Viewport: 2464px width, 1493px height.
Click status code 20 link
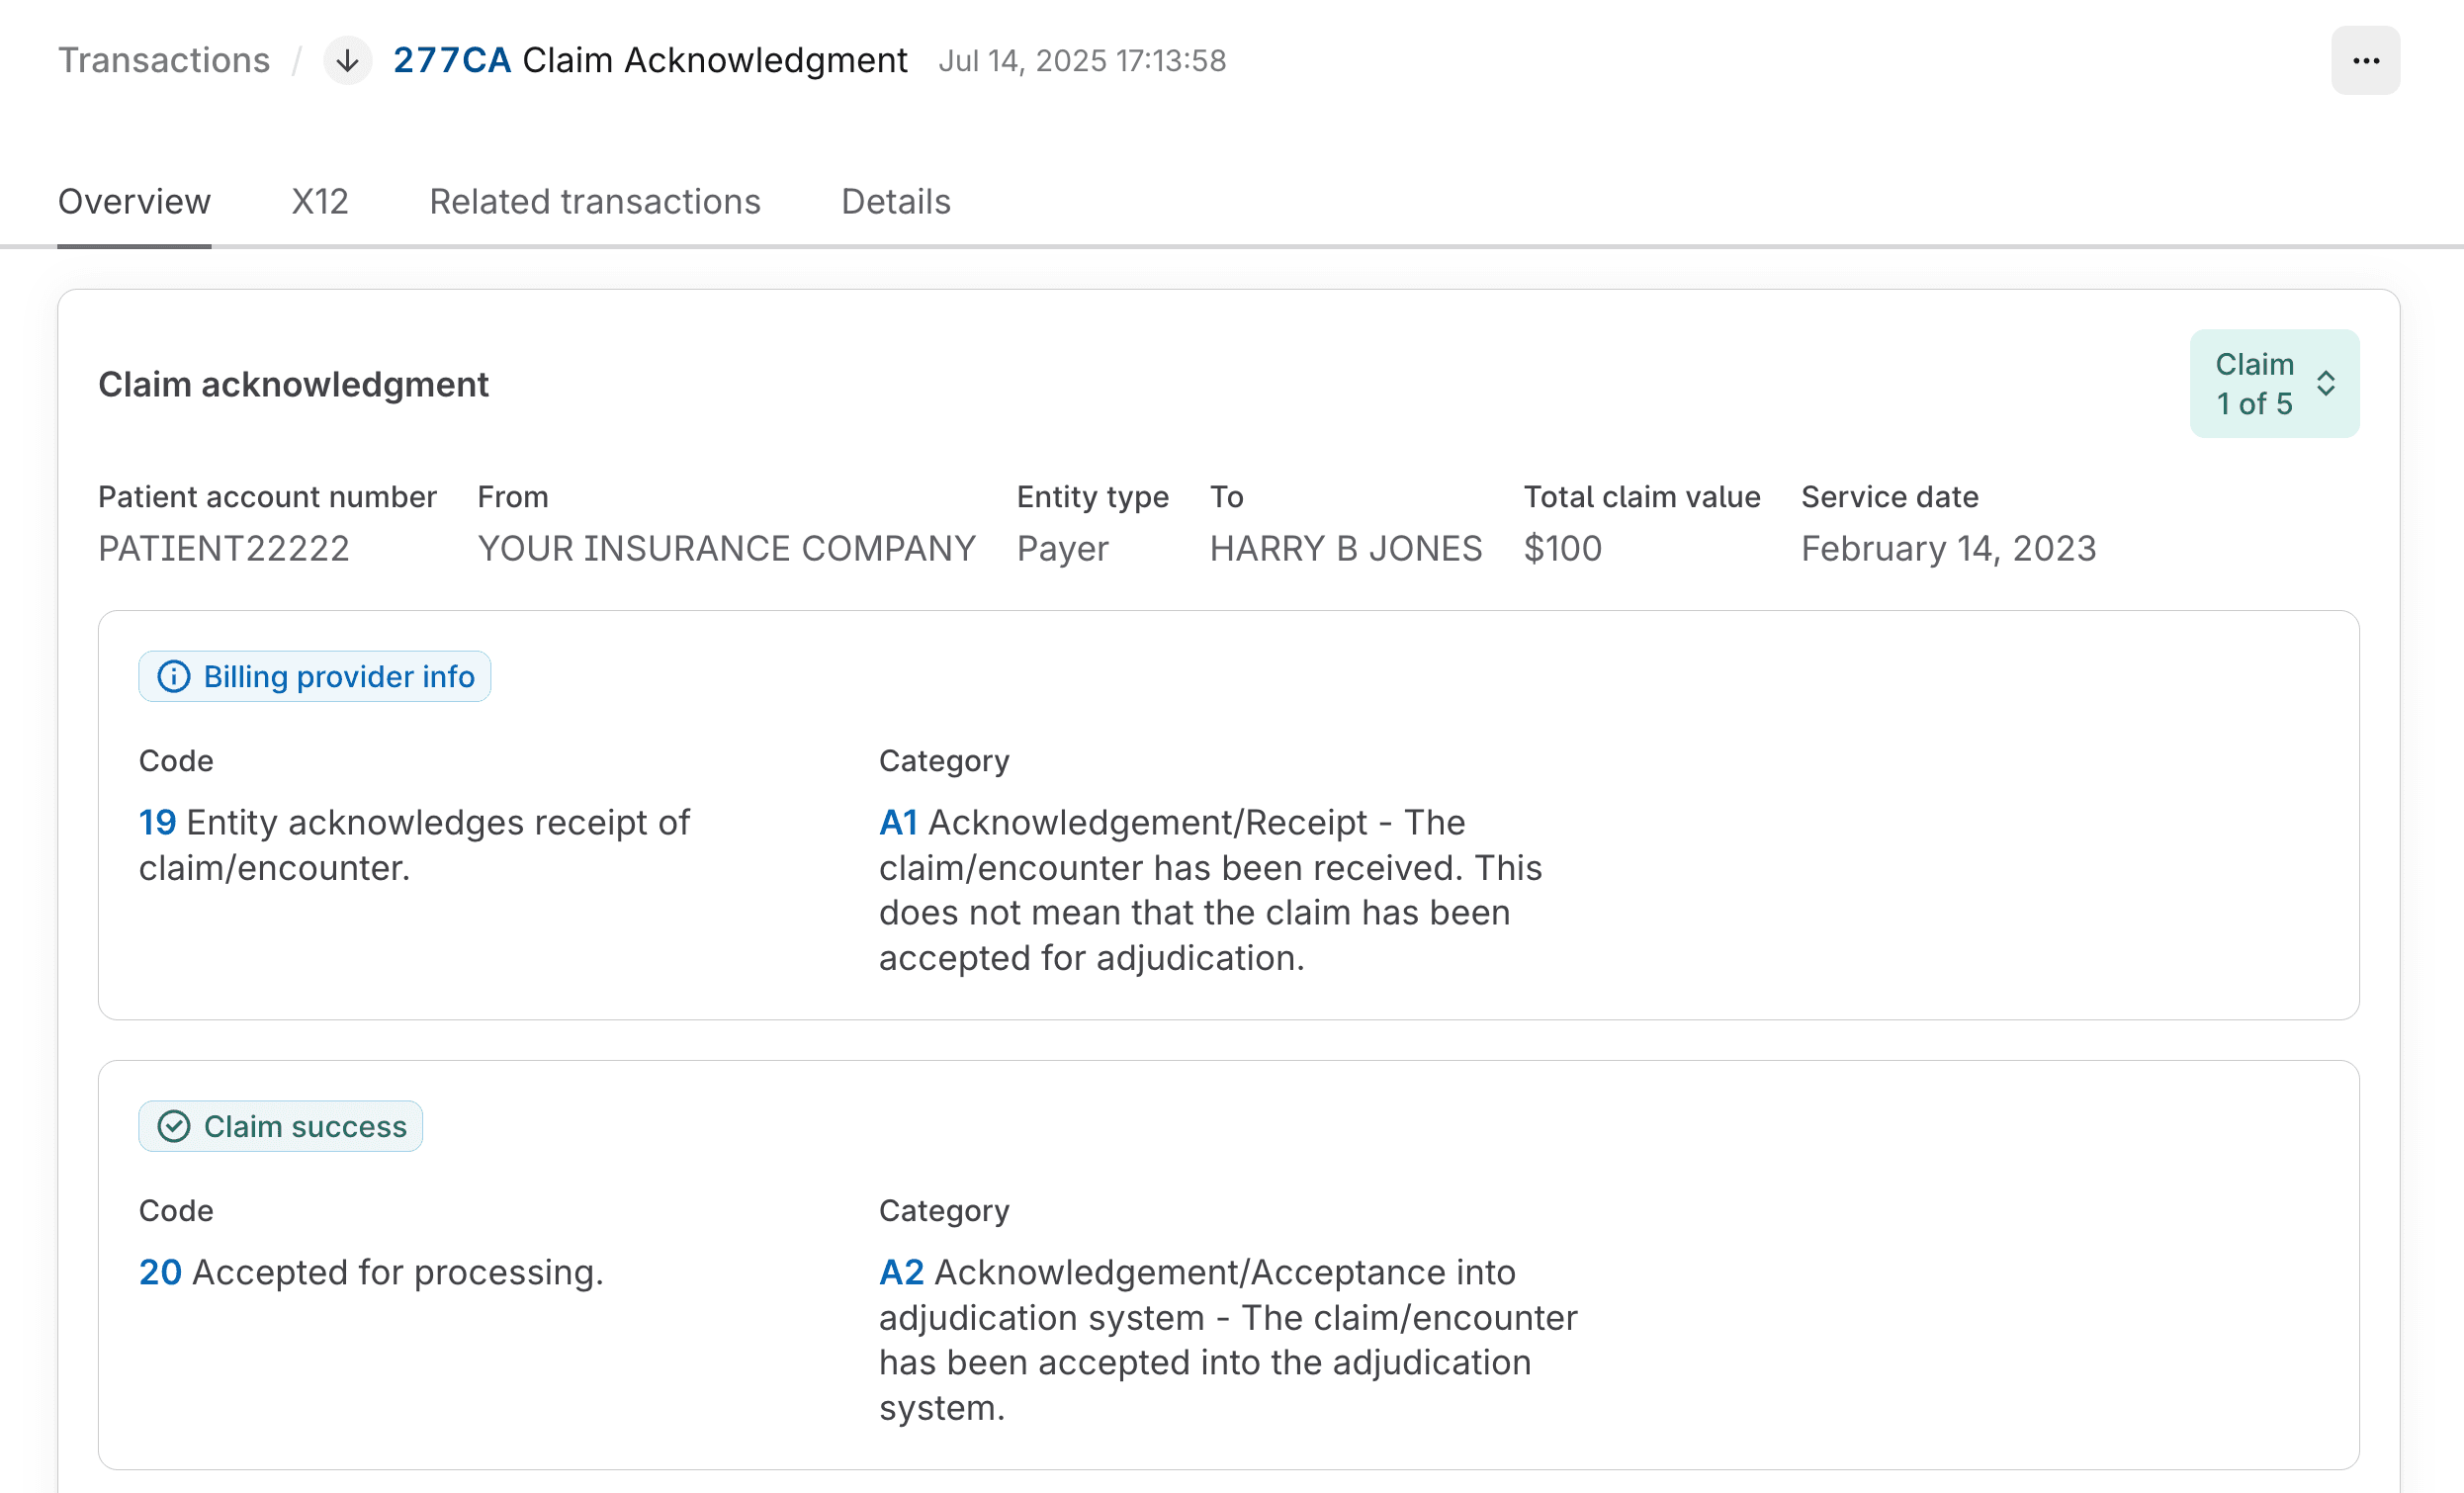point(160,1273)
